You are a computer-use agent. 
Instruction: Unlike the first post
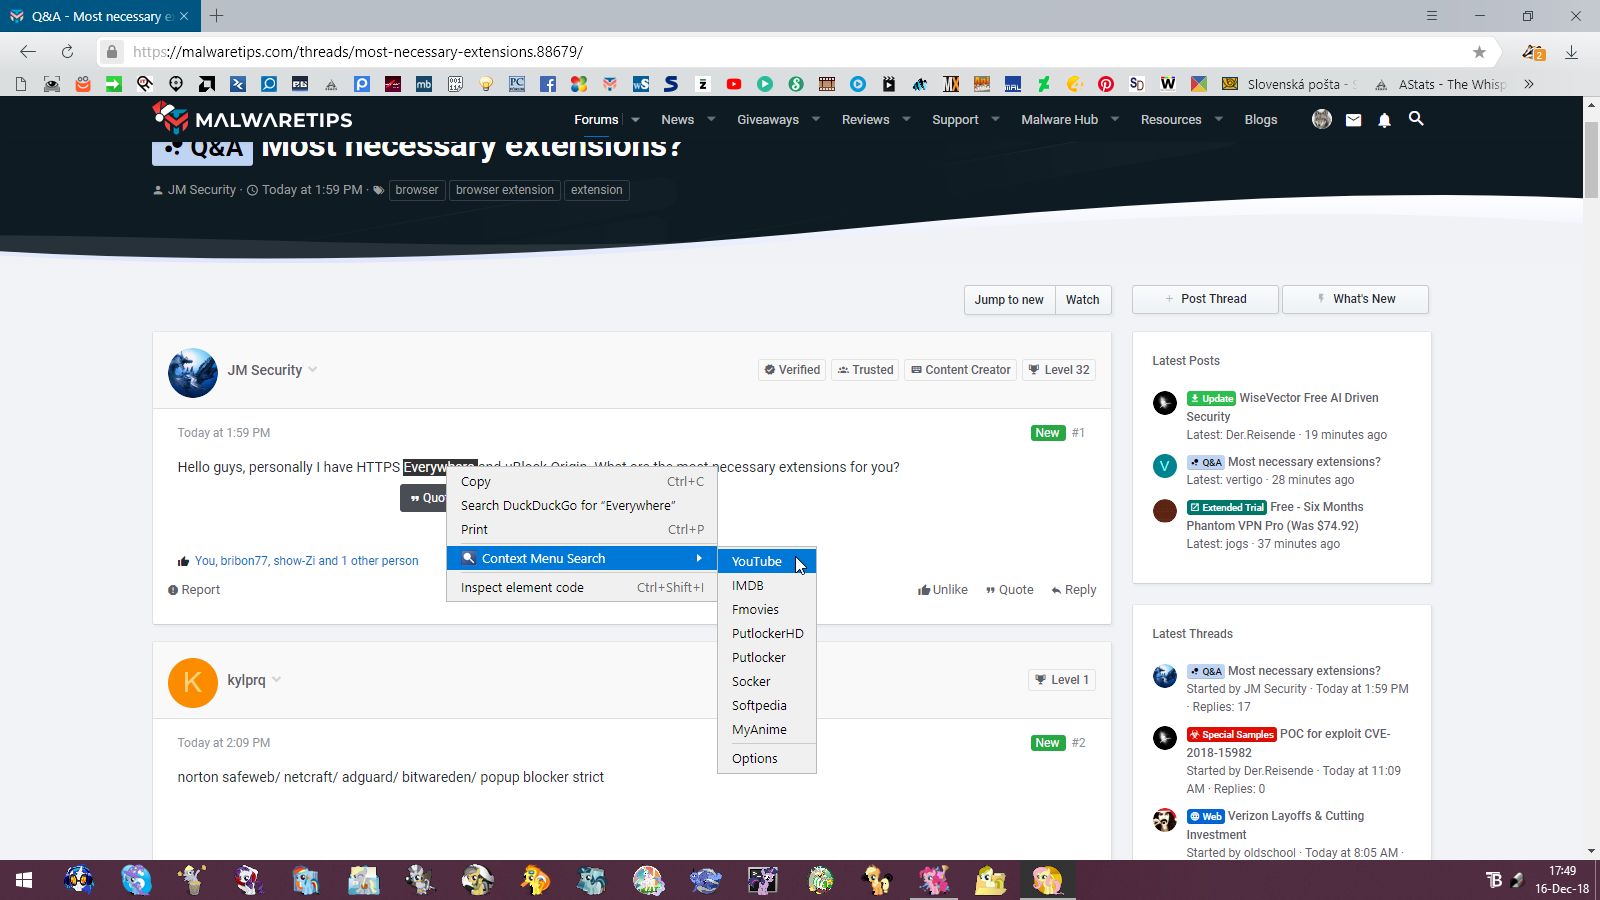[x=943, y=590]
